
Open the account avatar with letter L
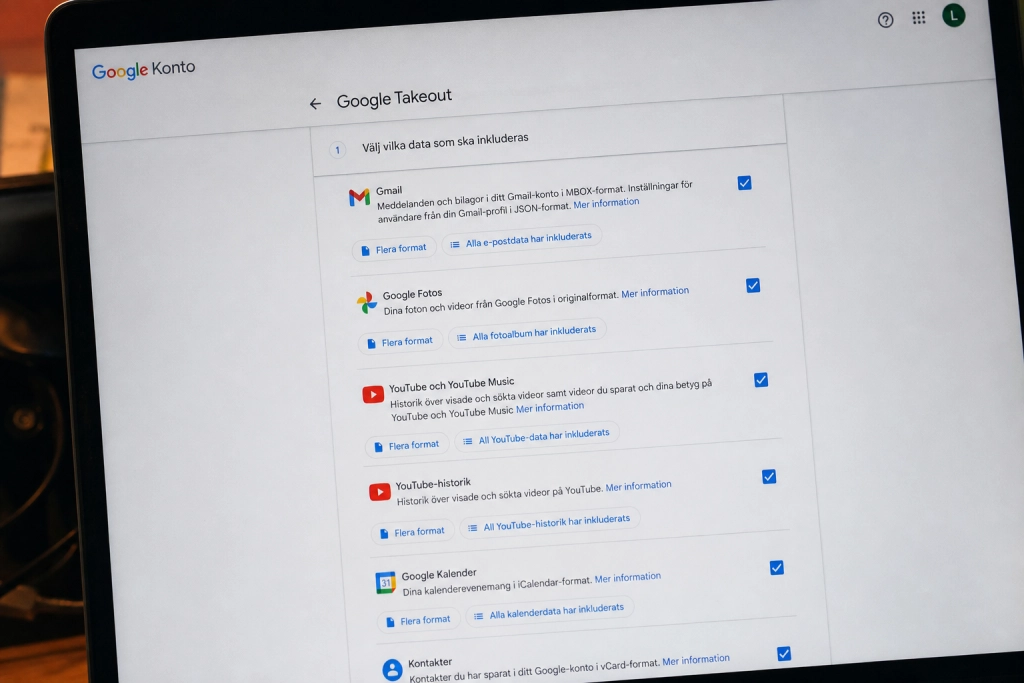coord(953,15)
